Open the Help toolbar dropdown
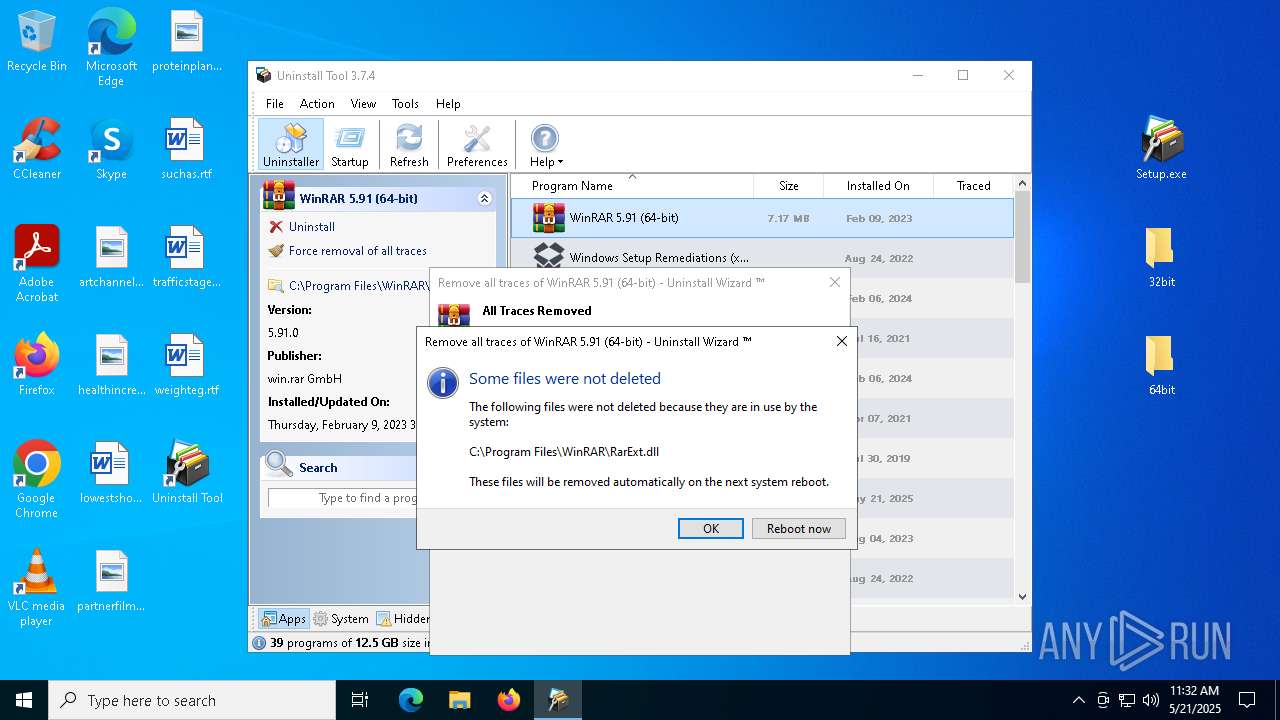This screenshot has width=1280, height=720. pyautogui.click(x=546, y=145)
